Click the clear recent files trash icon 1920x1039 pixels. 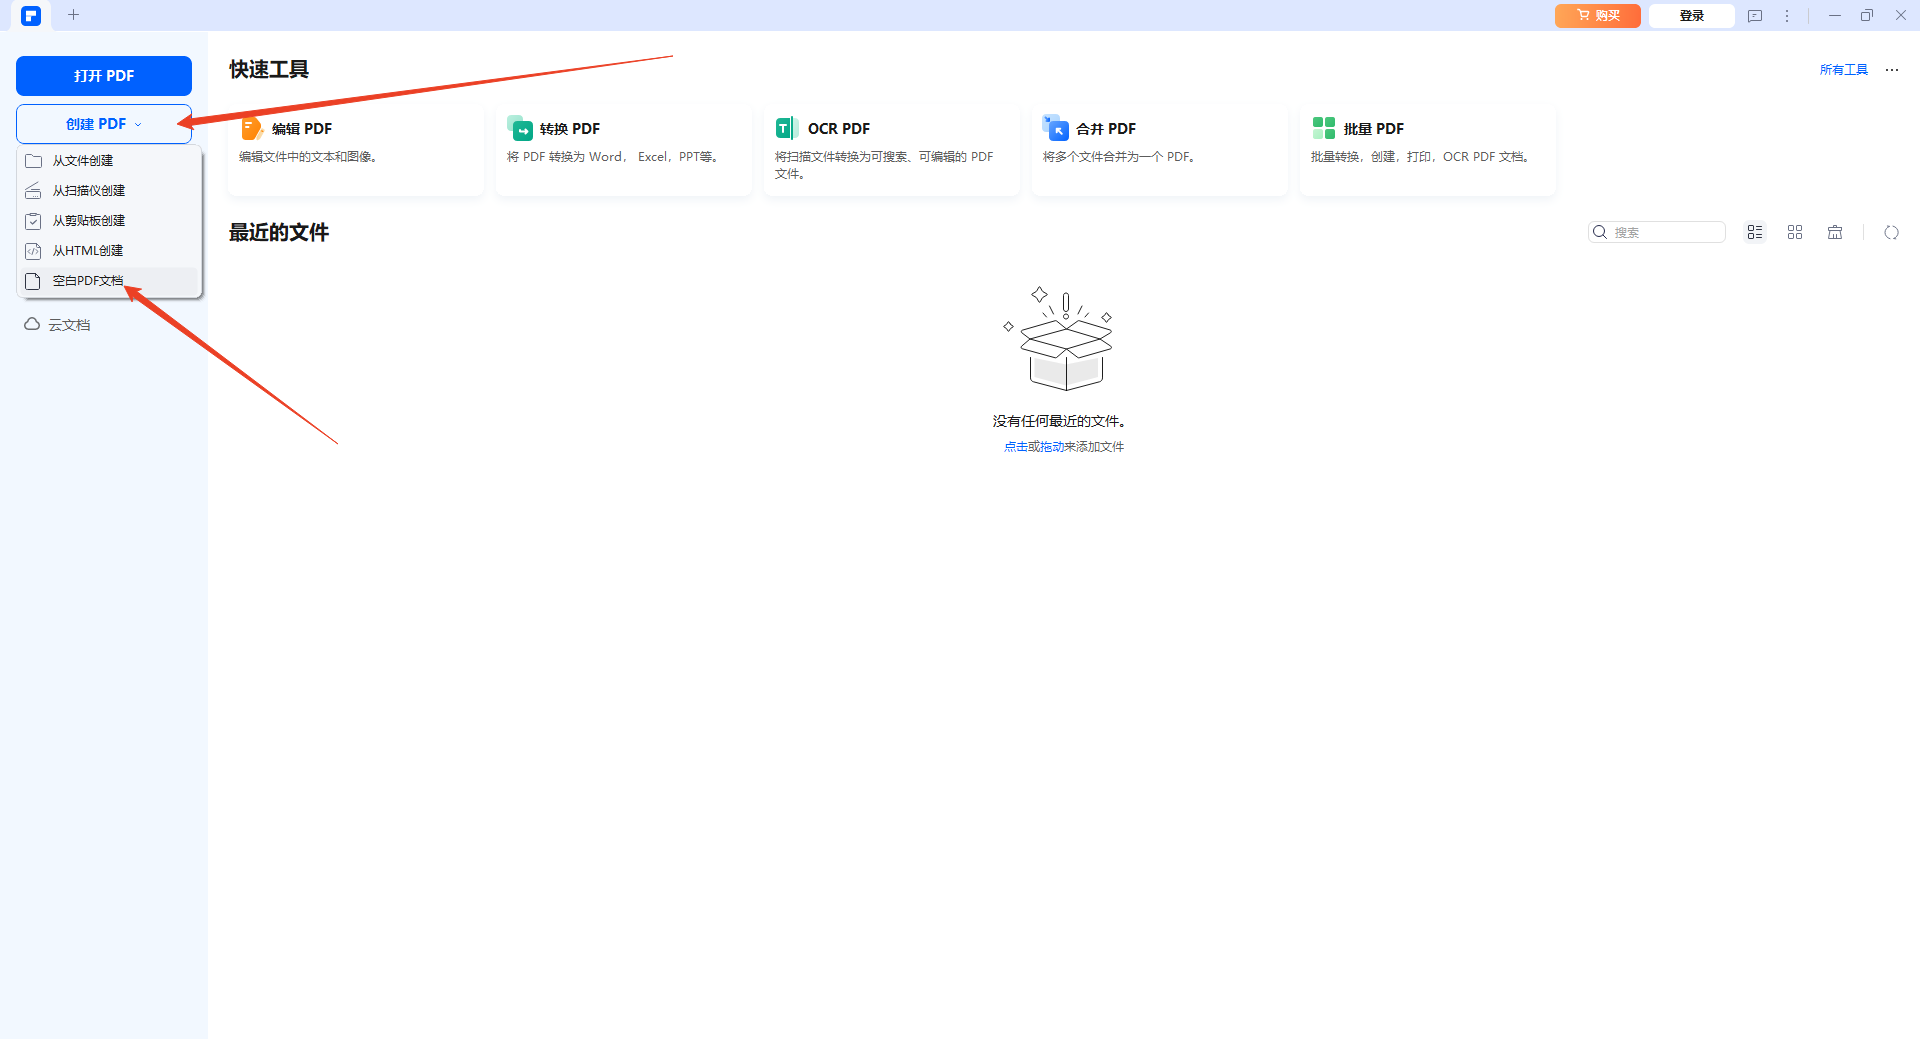1835,232
